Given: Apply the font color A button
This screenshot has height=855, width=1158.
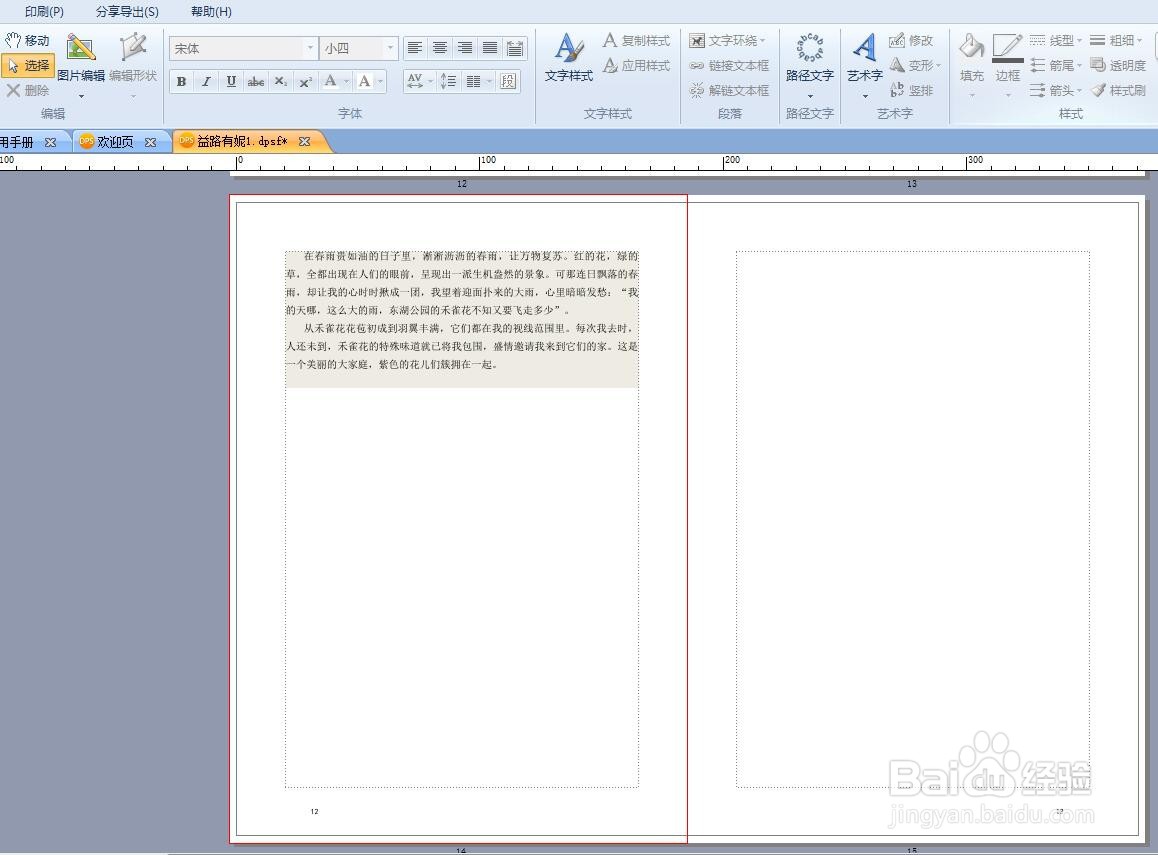Looking at the screenshot, I should point(330,81).
